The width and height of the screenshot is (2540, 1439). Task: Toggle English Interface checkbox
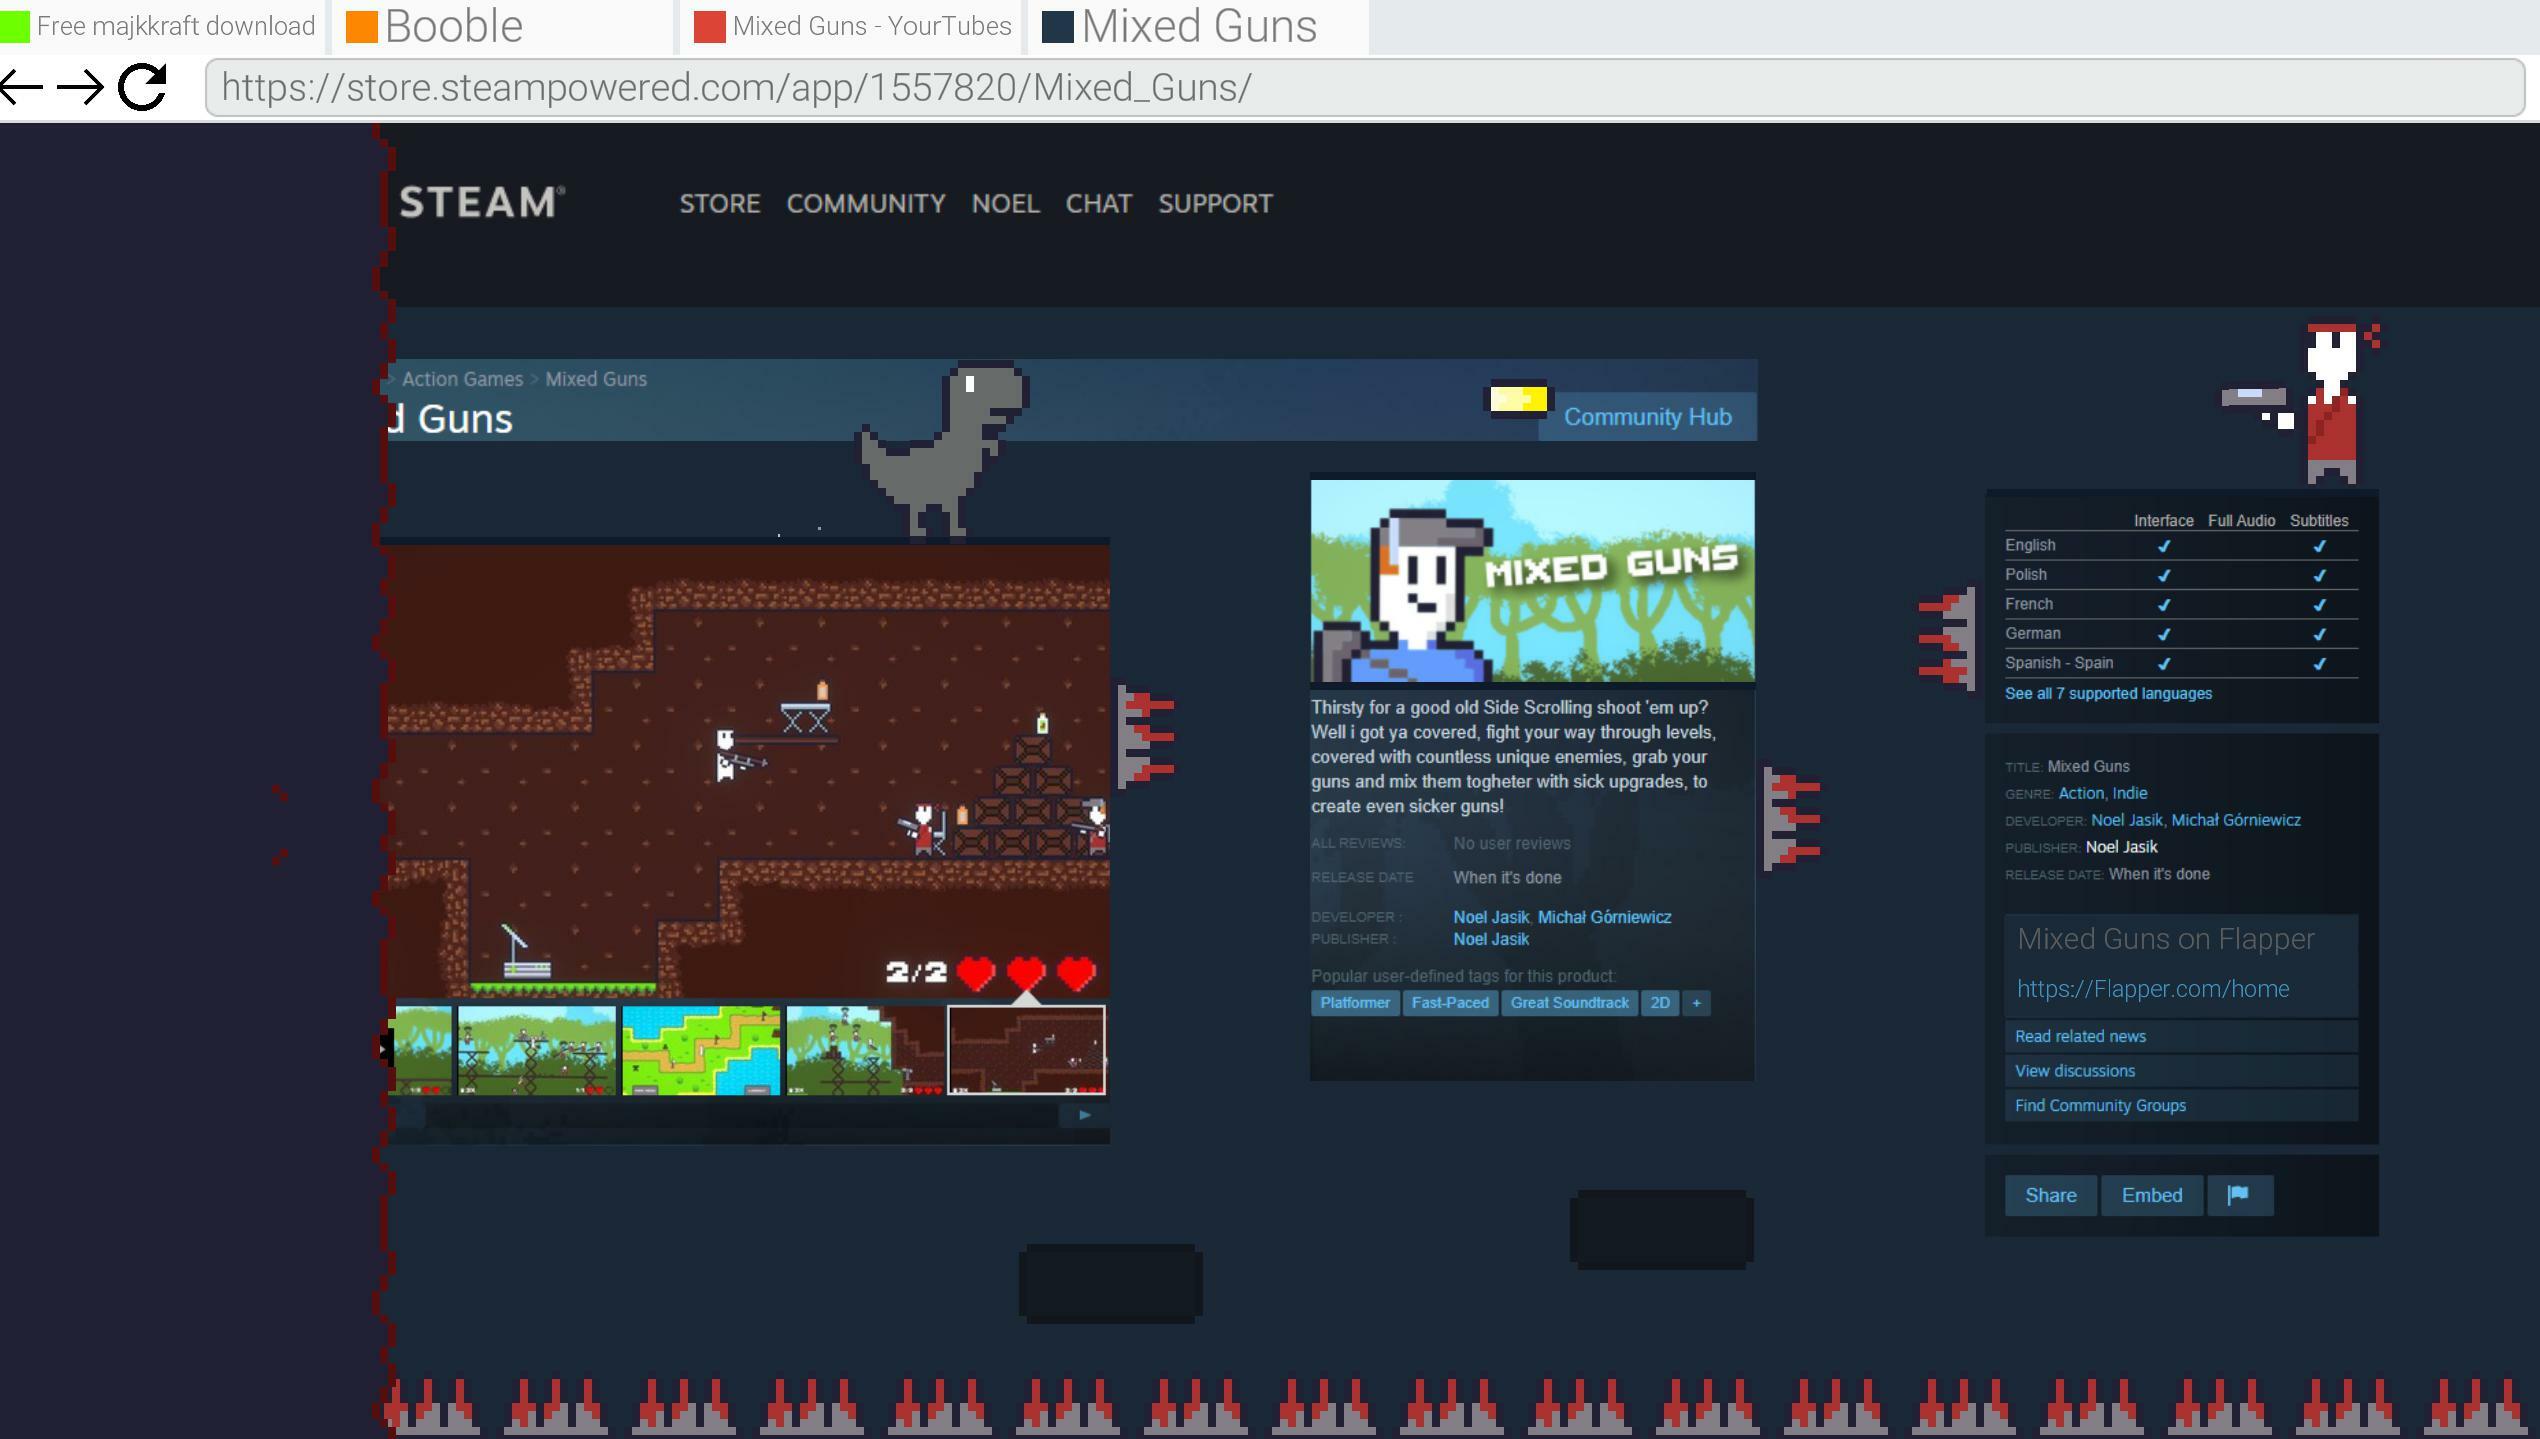[2163, 544]
